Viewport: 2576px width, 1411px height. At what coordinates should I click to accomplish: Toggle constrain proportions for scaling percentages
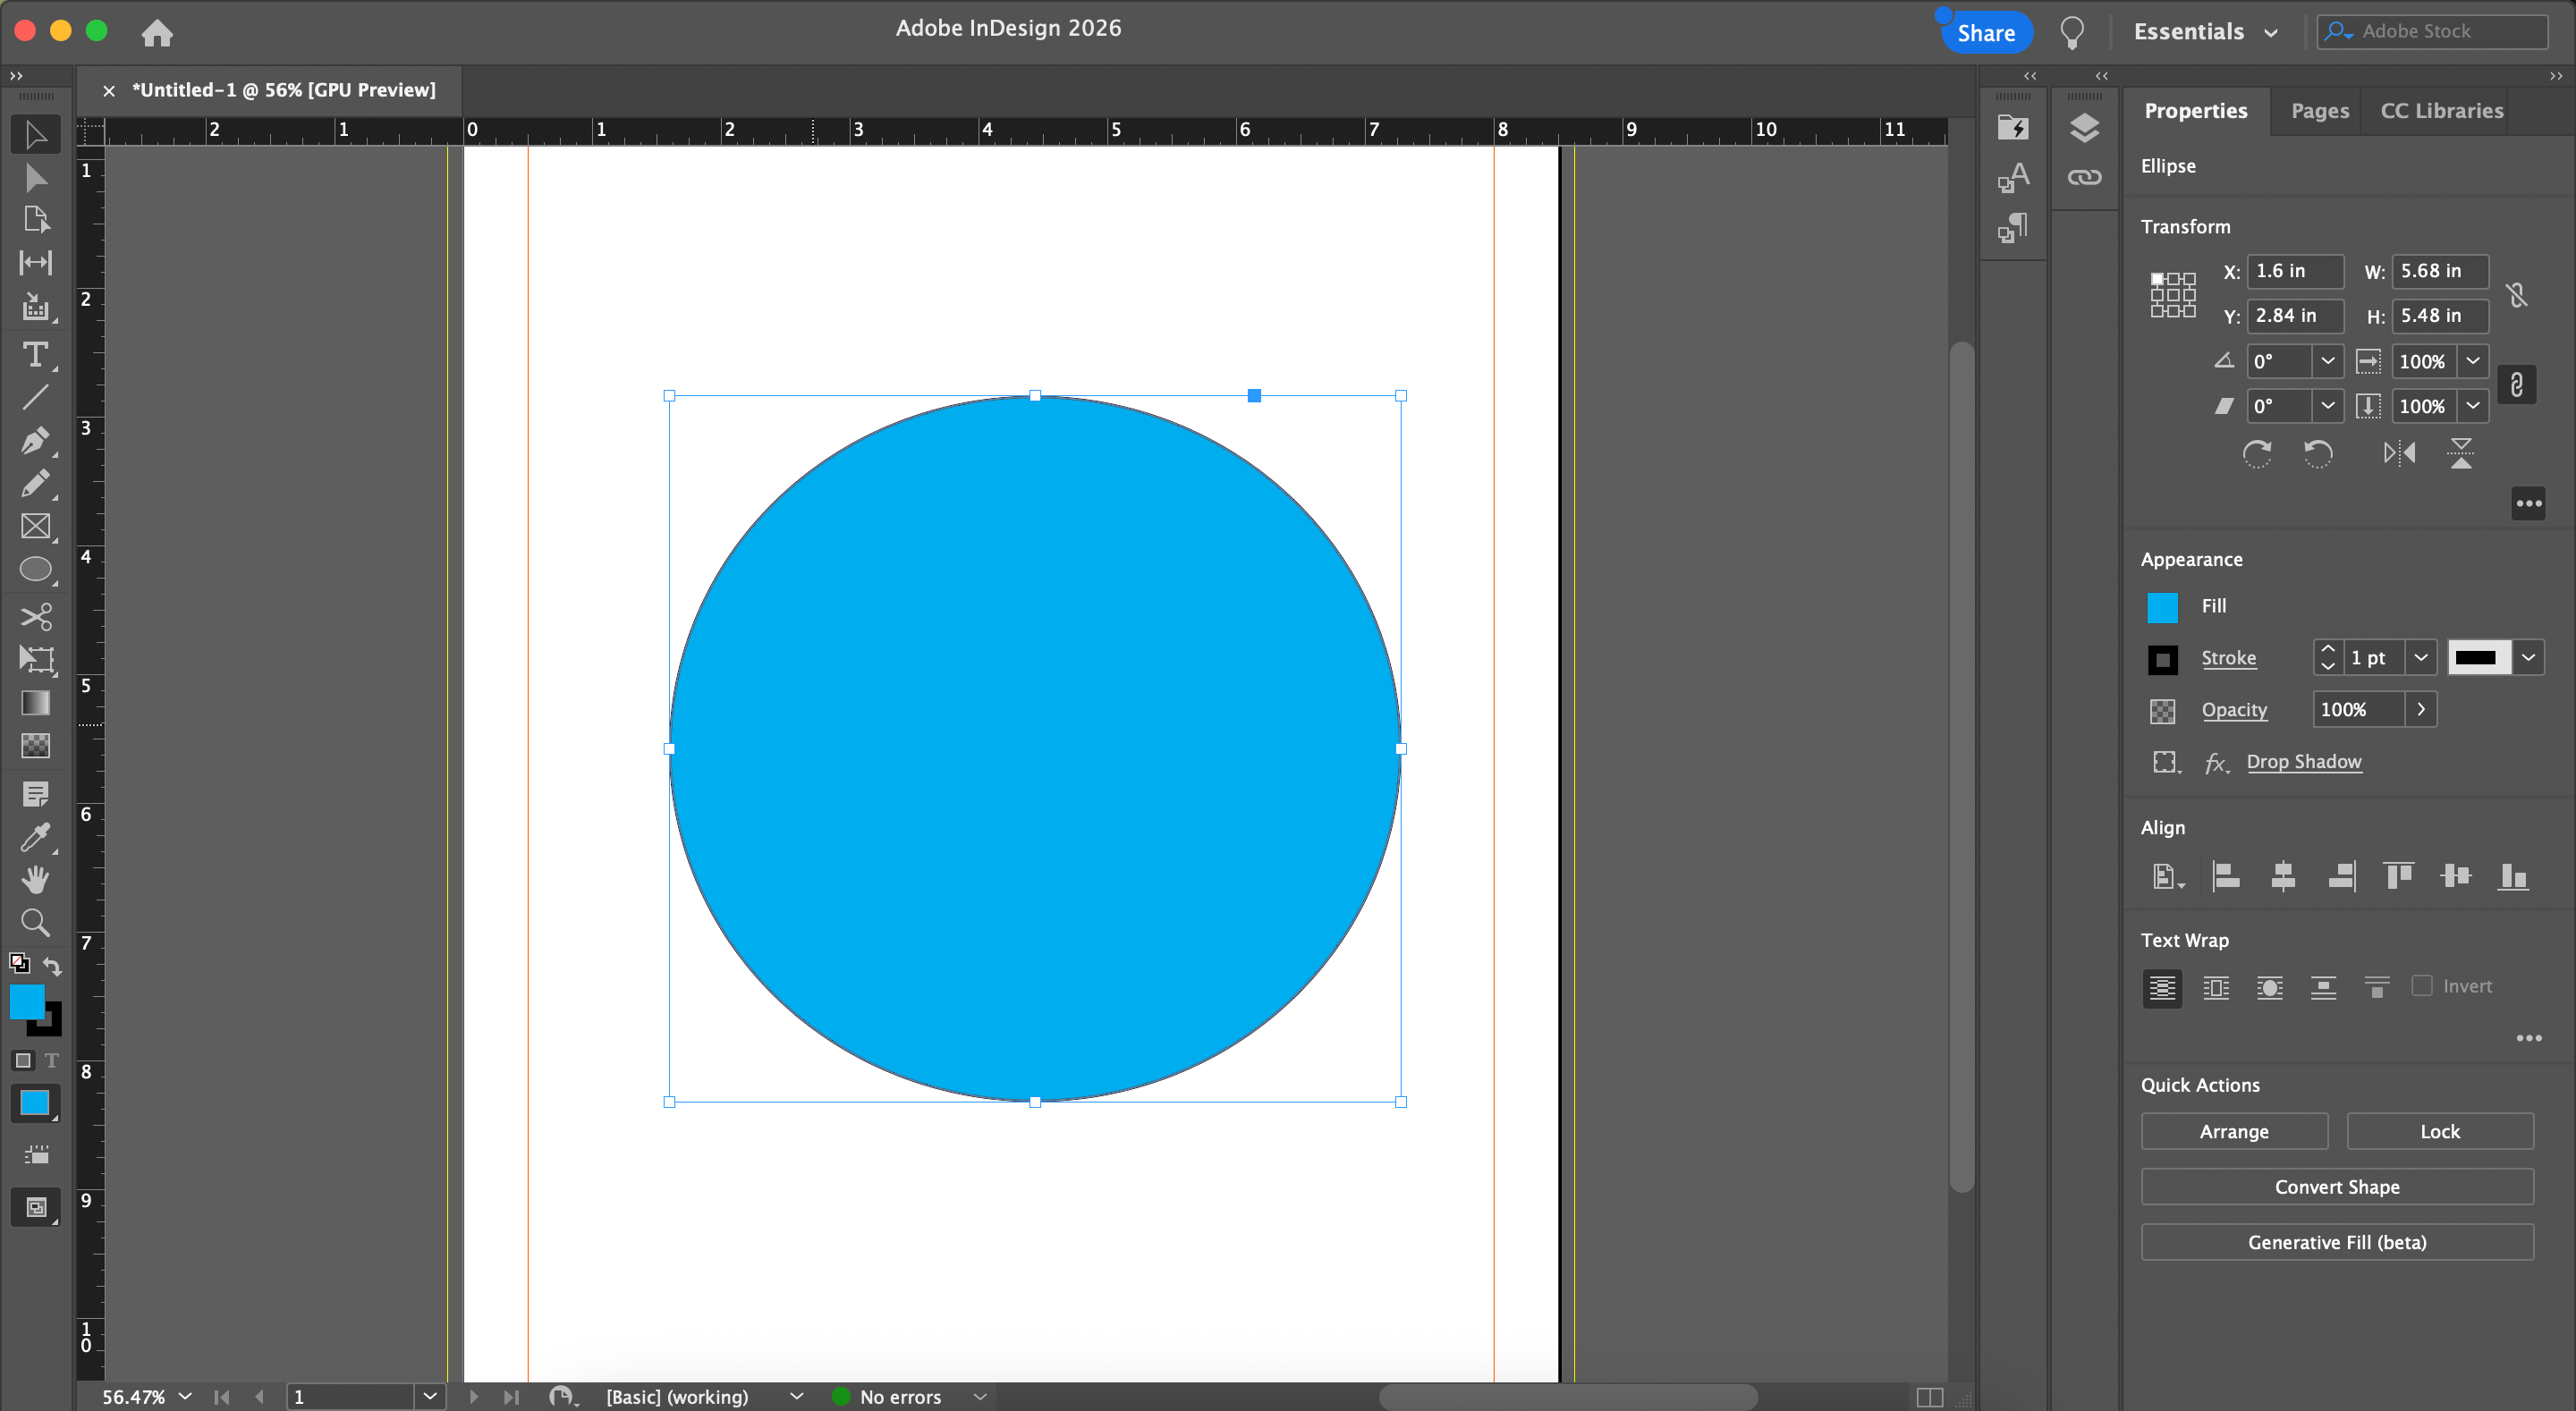click(2516, 384)
